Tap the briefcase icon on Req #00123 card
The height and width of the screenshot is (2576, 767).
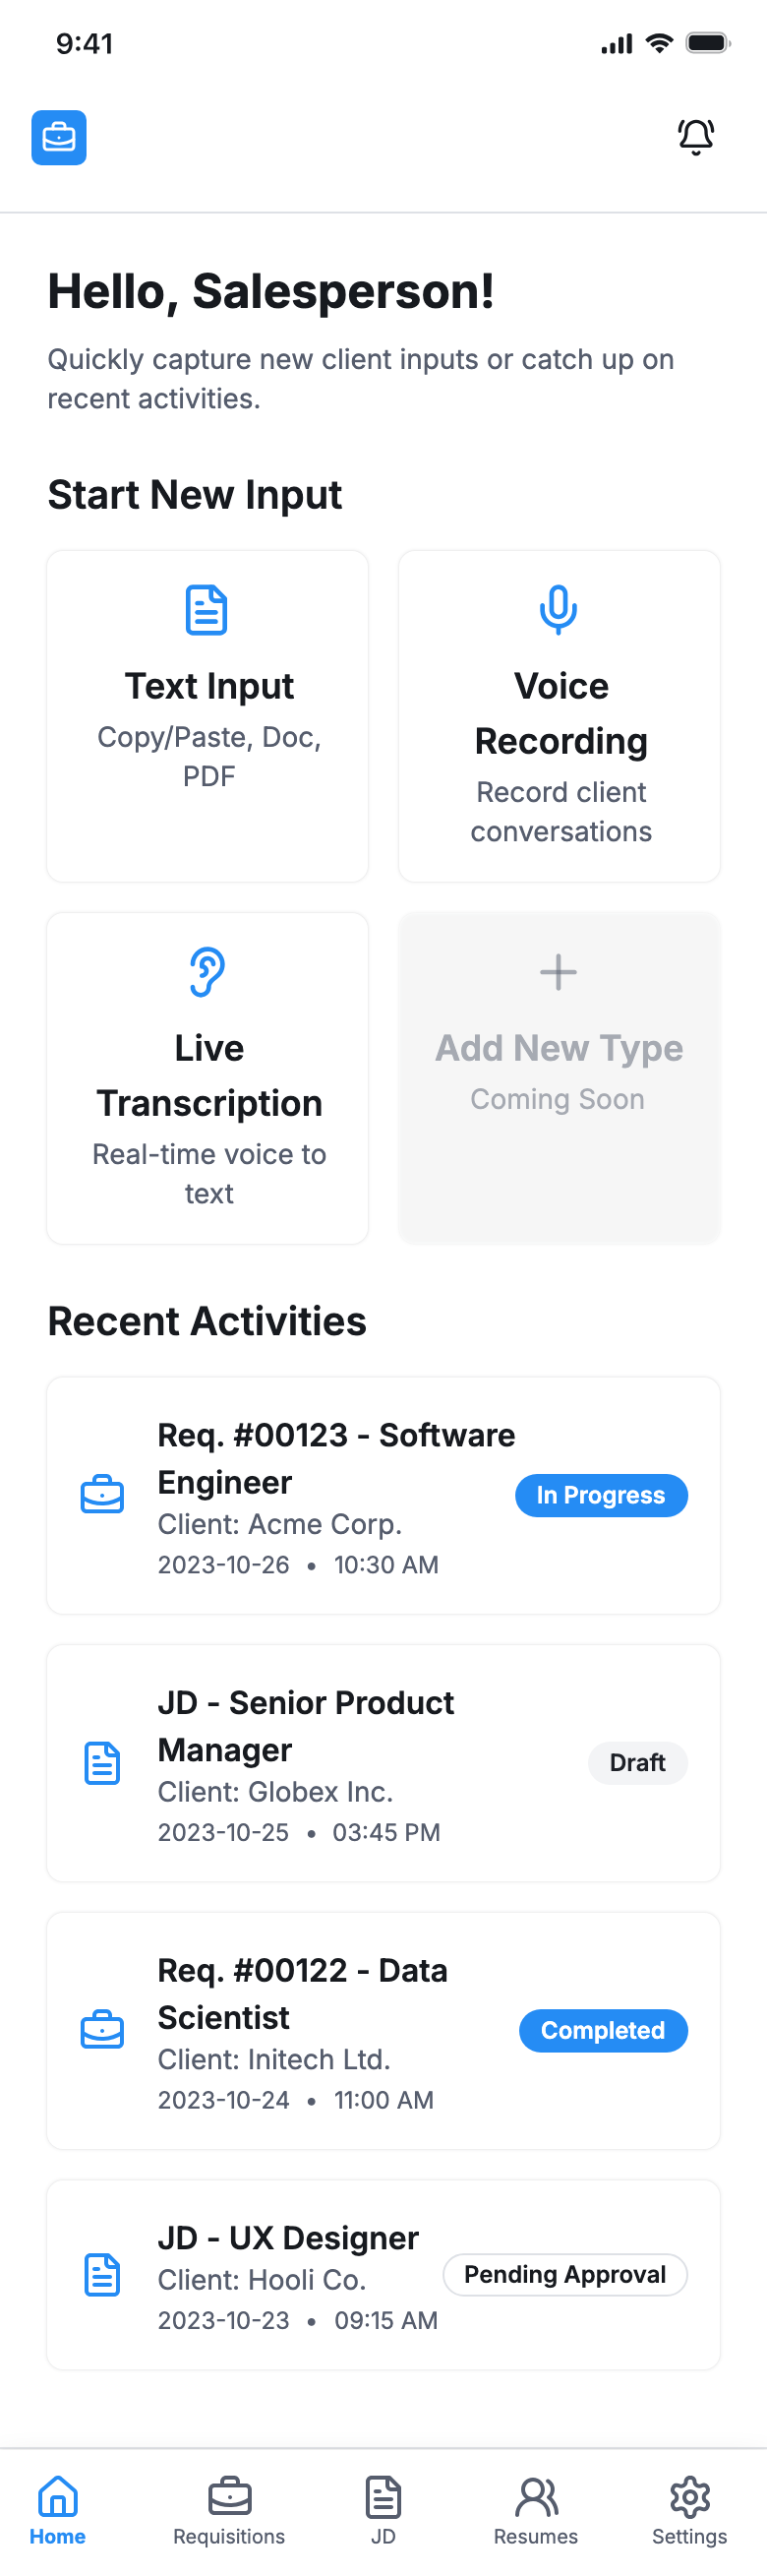pyautogui.click(x=102, y=1495)
